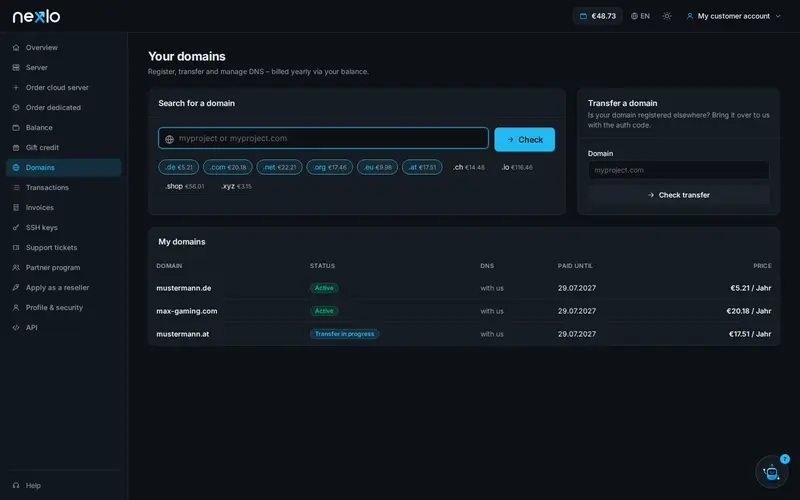Click the Gift credit icon
Screen dimensions: 800x500
16,147
